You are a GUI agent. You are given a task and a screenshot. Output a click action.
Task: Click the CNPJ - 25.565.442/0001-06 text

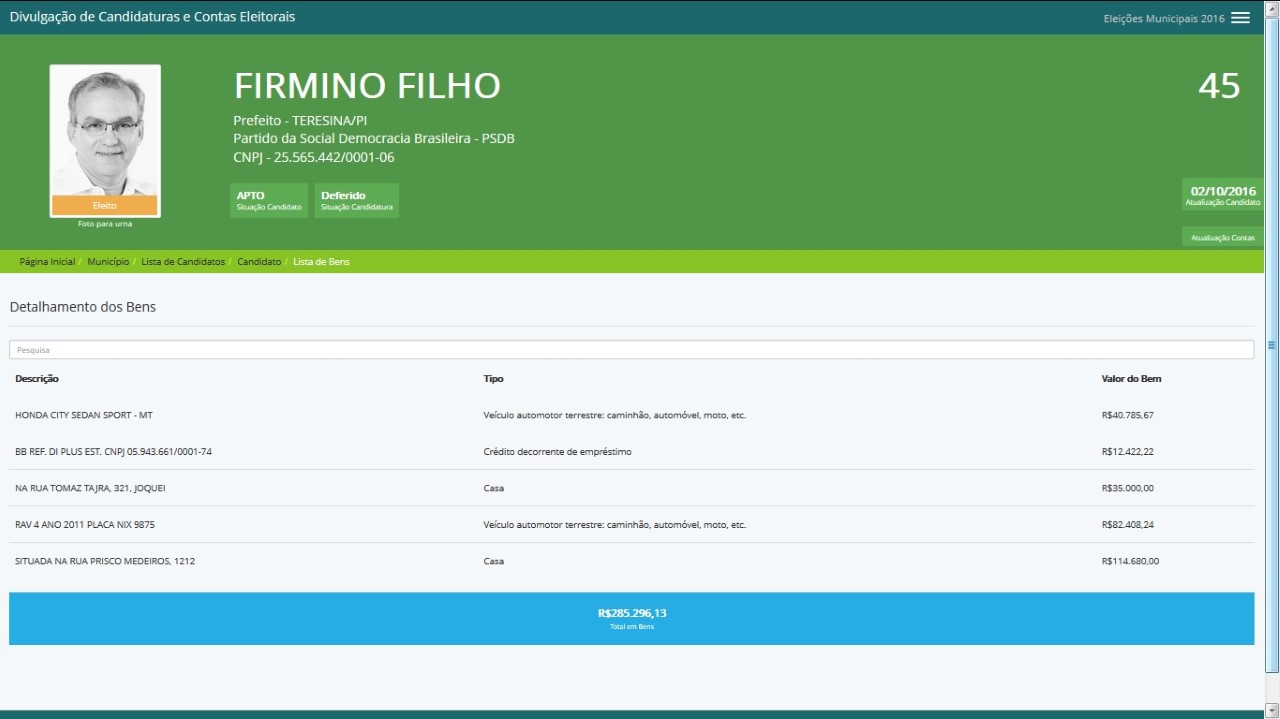point(314,157)
